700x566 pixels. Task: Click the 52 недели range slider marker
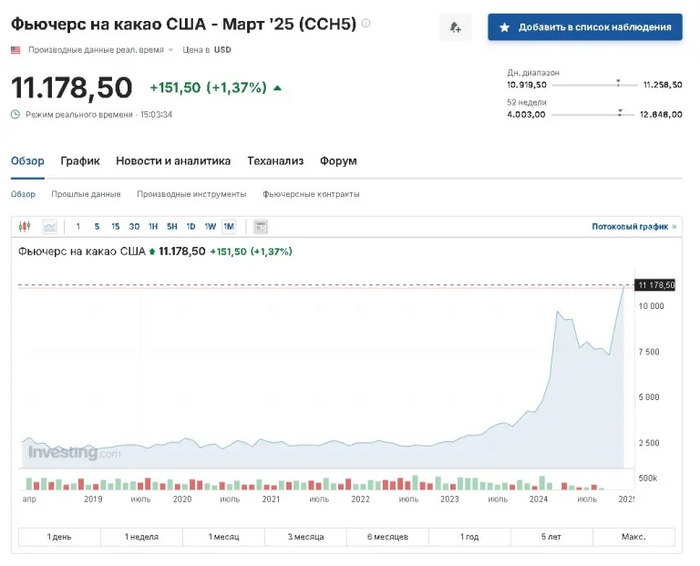coord(620,112)
